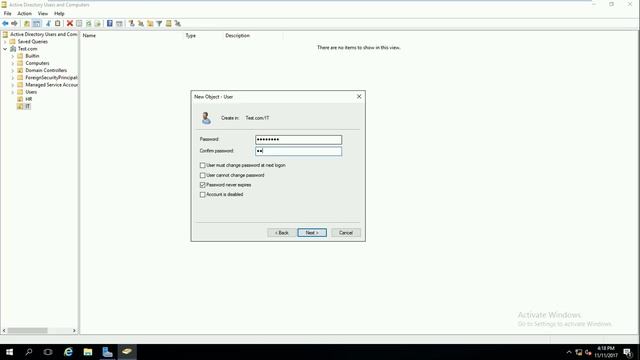This screenshot has height=360, width=640.
Task: Select the Saved Queries tree item
Action: tap(32, 42)
